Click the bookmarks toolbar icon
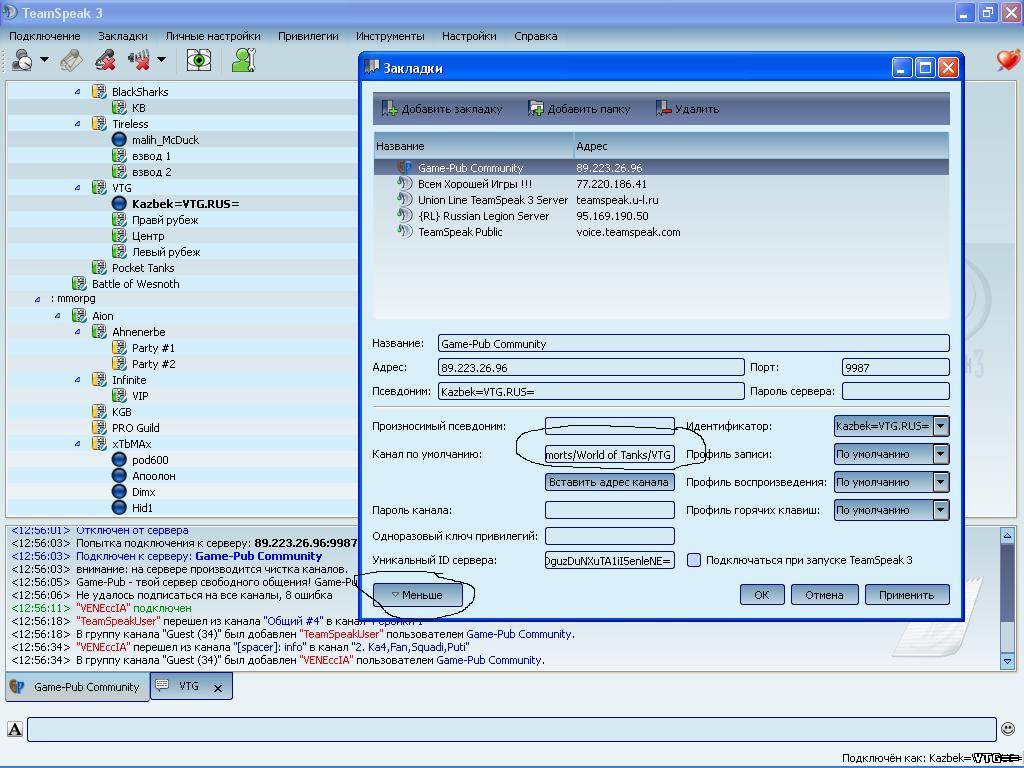Viewport: 1024px width, 768px height. click(x=71, y=60)
